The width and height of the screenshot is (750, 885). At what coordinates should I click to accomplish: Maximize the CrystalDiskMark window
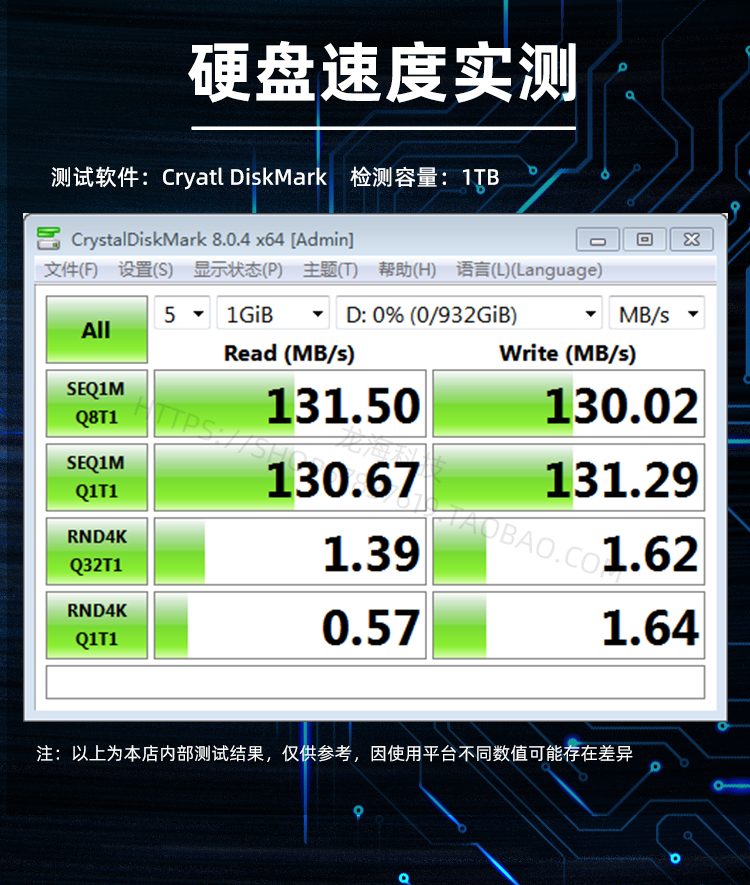click(x=644, y=240)
